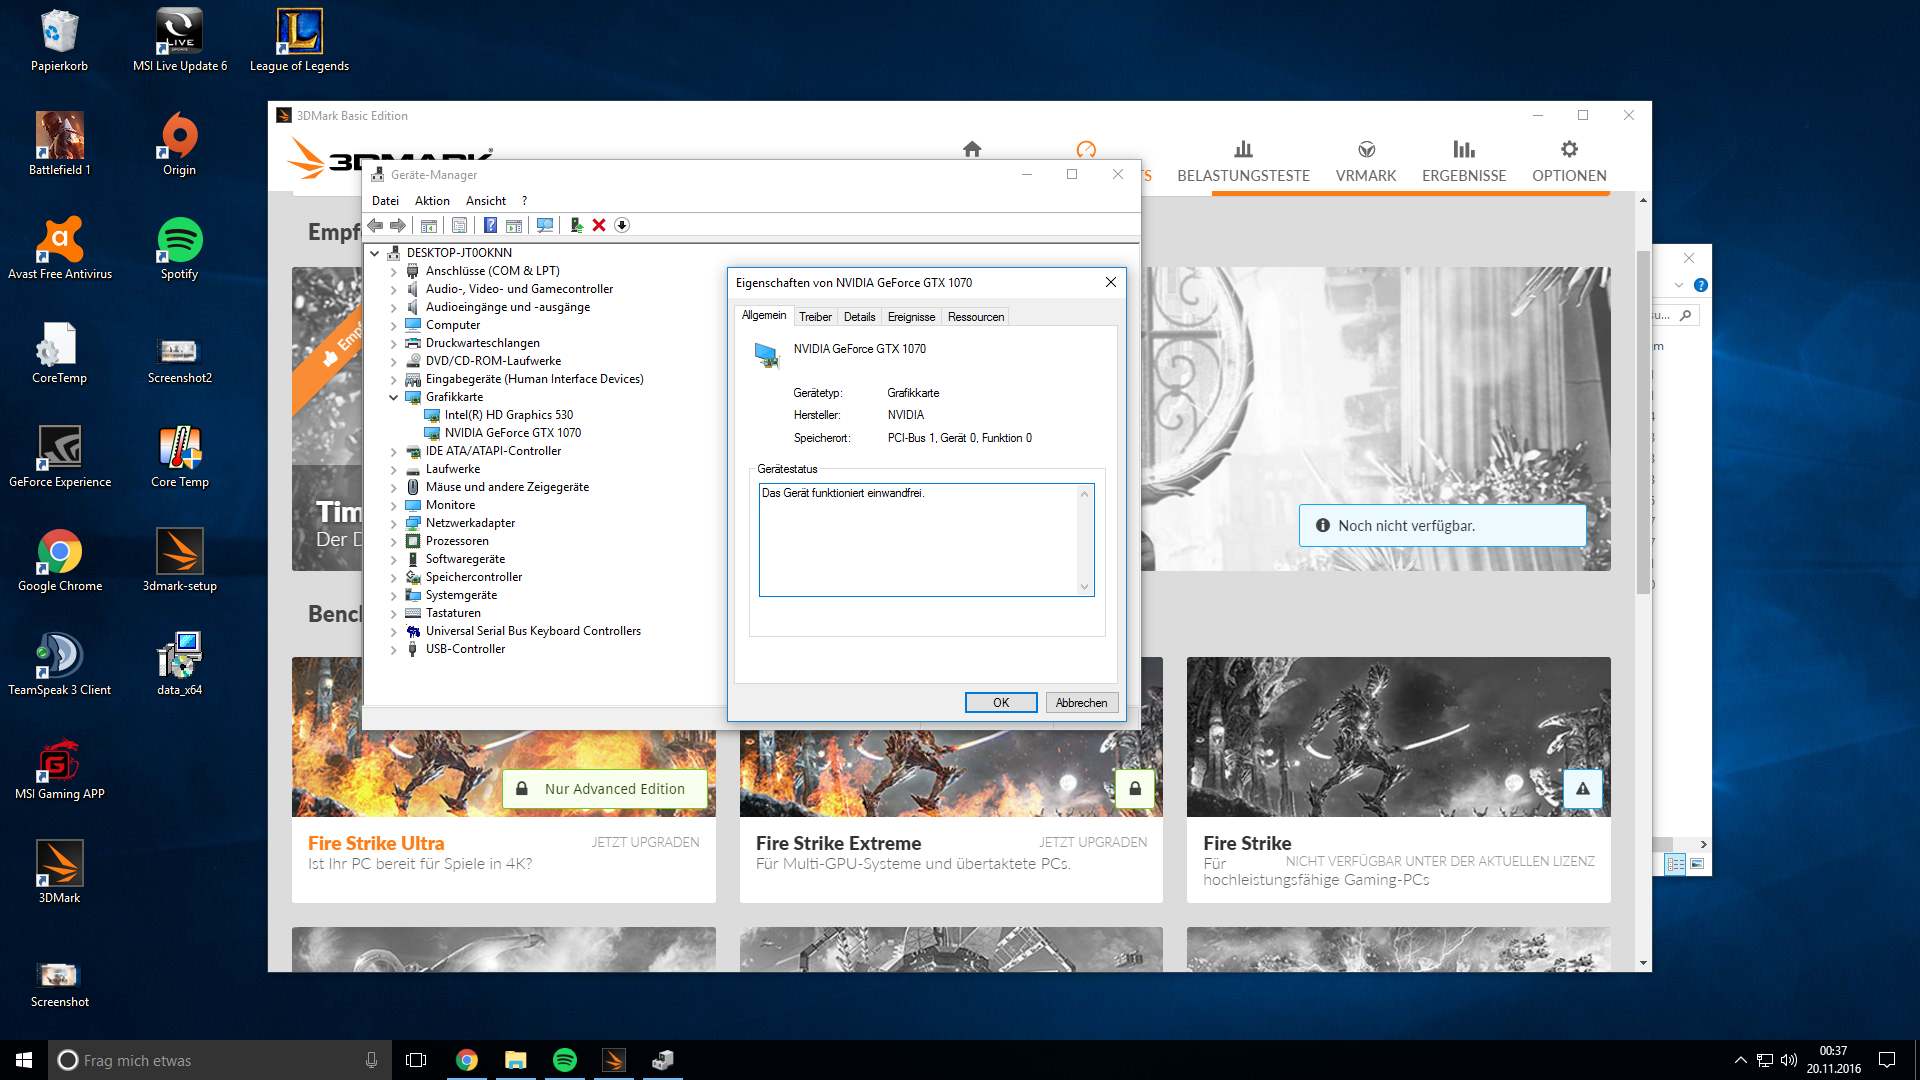Screen dimensions: 1920x1080
Task: Expand the Netzwerkadapter tree node
Action: tap(394, 523)
